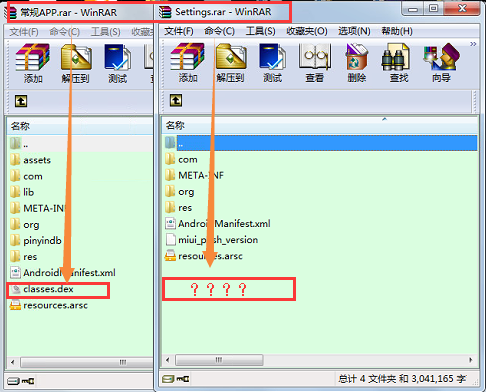The height and width of the screenshot is (392, 486).
Task: Select assets folder in 常规APP.rar
Action: [30, 160]
